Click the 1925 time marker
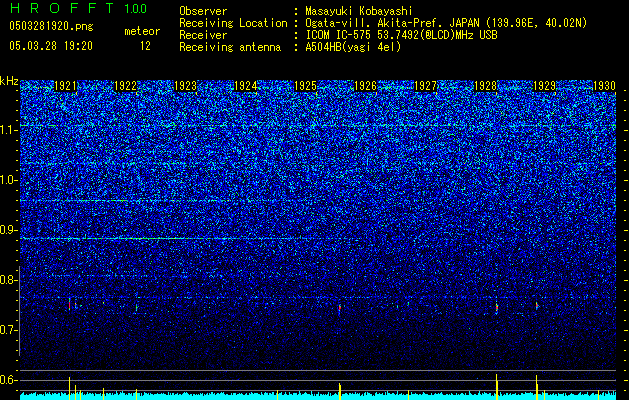The height and width of the screenshot is (400, 629). pyautogui.click(x=305, y=86)
